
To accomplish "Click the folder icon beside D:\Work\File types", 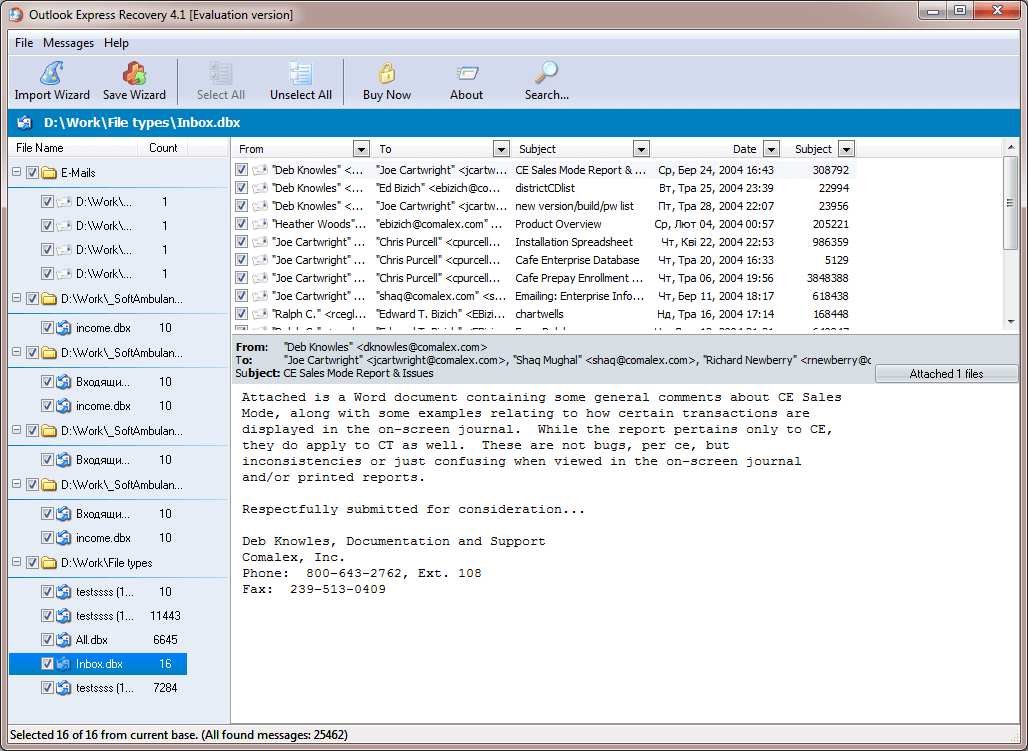I will (49, 563).
